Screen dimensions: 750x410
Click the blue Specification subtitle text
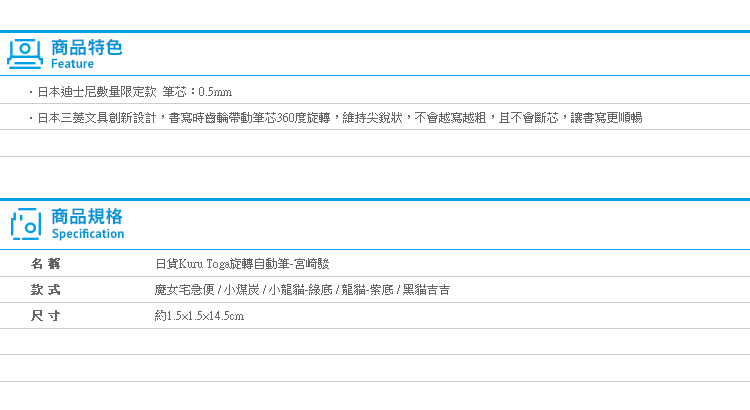(88, 234)
